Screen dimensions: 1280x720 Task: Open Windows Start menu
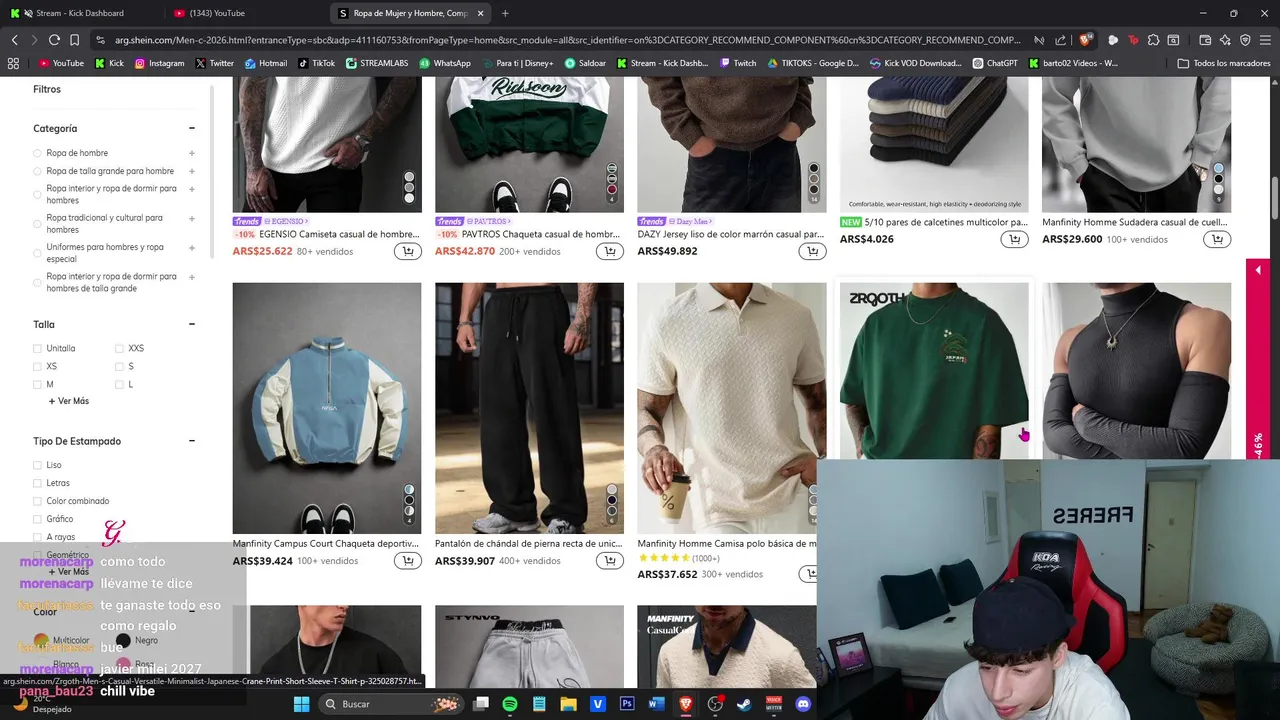coord(301,704)
